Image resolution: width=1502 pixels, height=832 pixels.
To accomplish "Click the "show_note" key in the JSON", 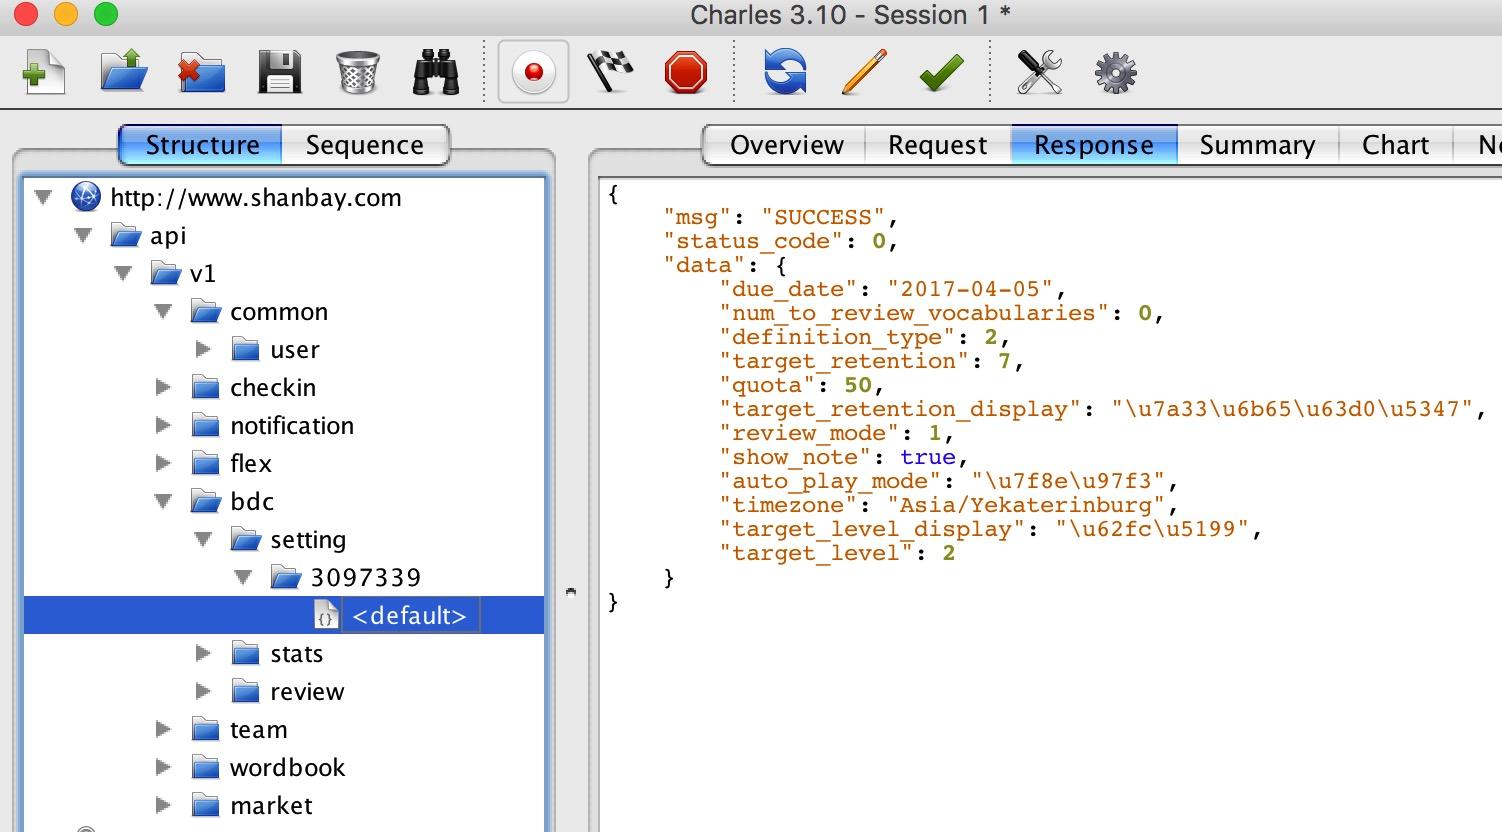I will 795,457.
